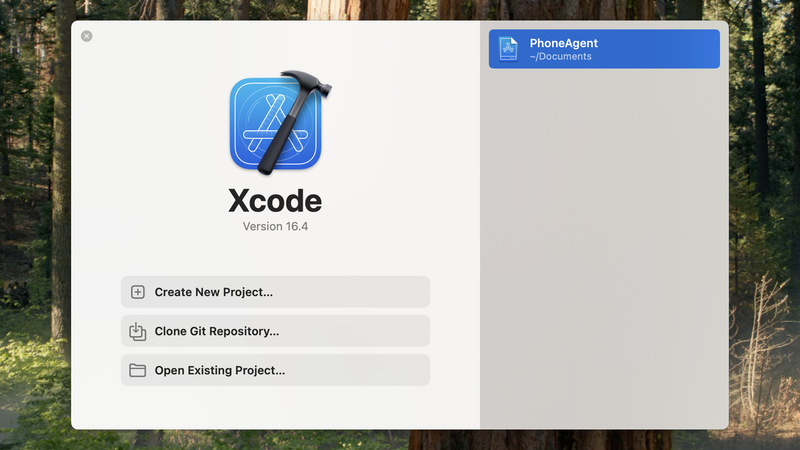
Task: Click the folder icon beside Open Existing Project
Action: [138, 370]
